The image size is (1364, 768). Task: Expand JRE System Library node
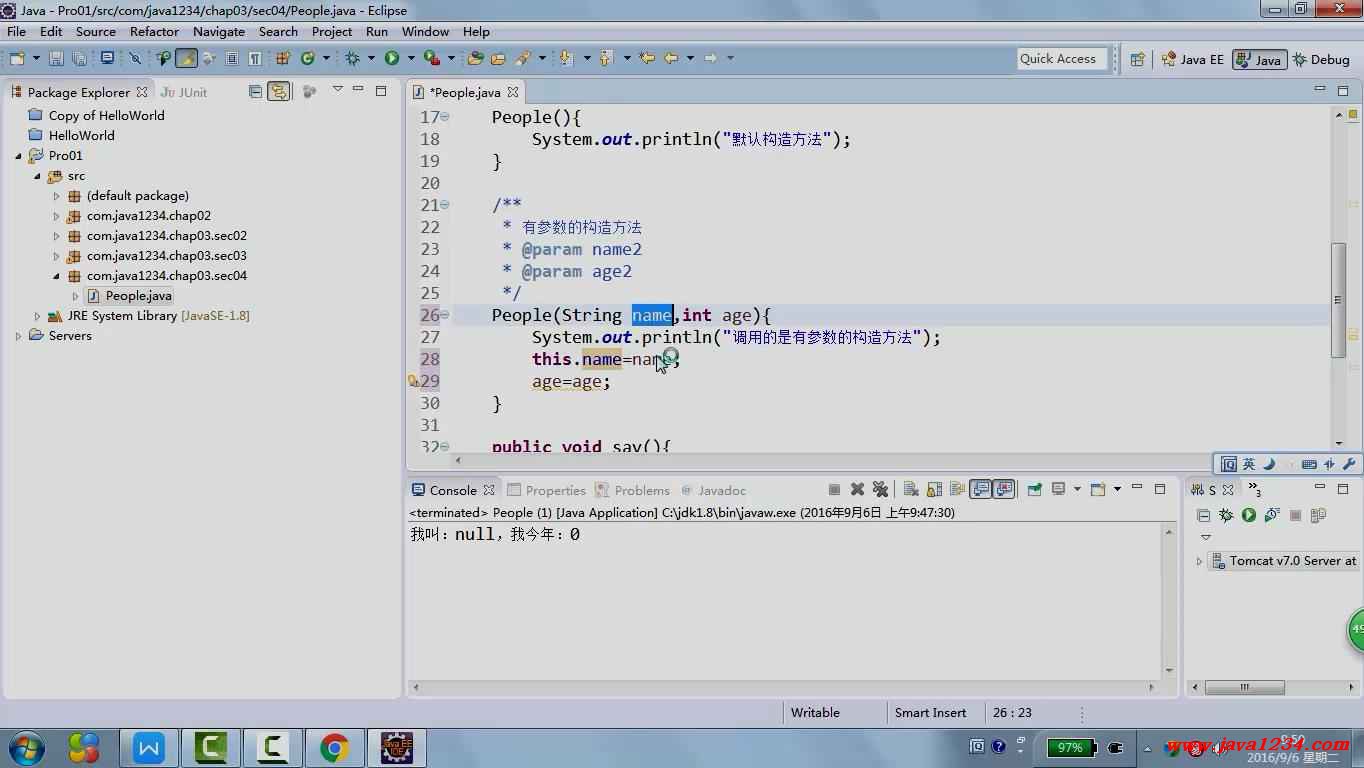tap(37, 316)
